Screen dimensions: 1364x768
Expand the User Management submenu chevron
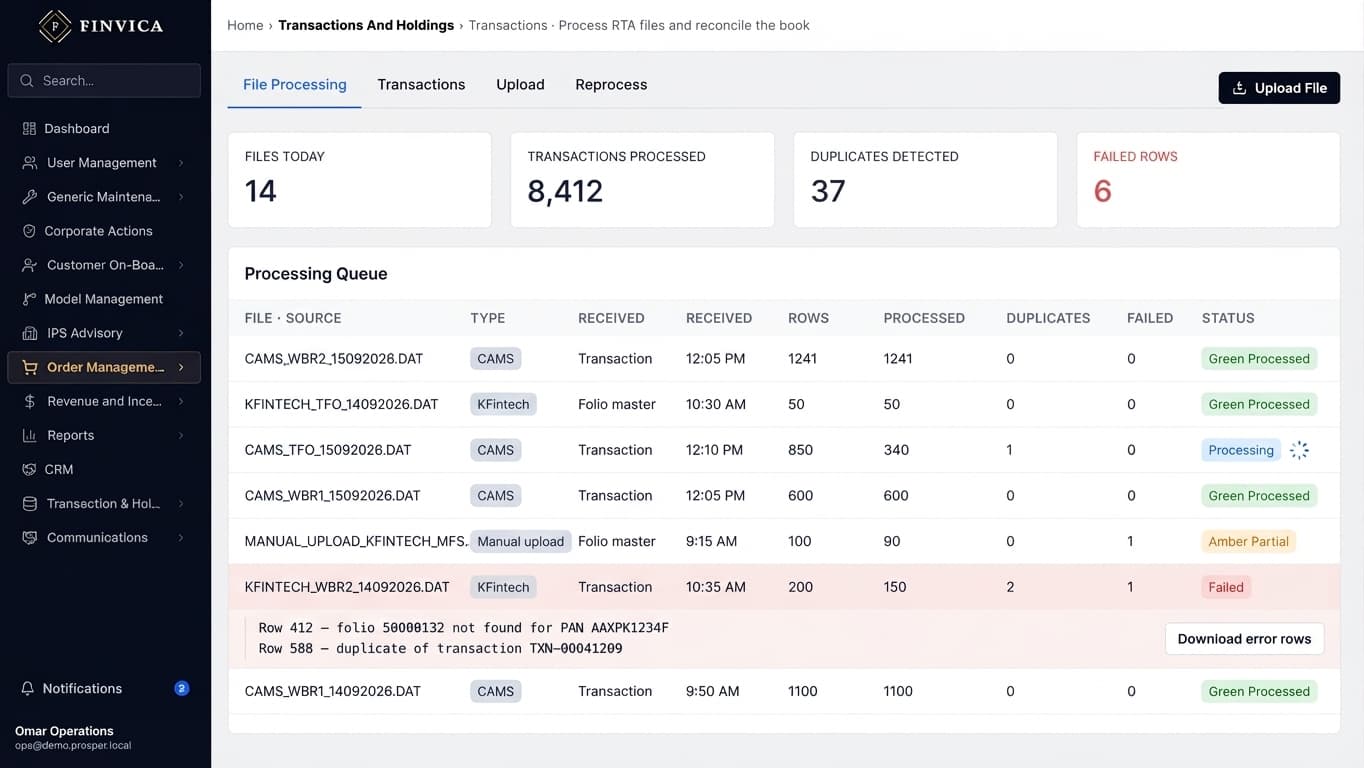181,163
